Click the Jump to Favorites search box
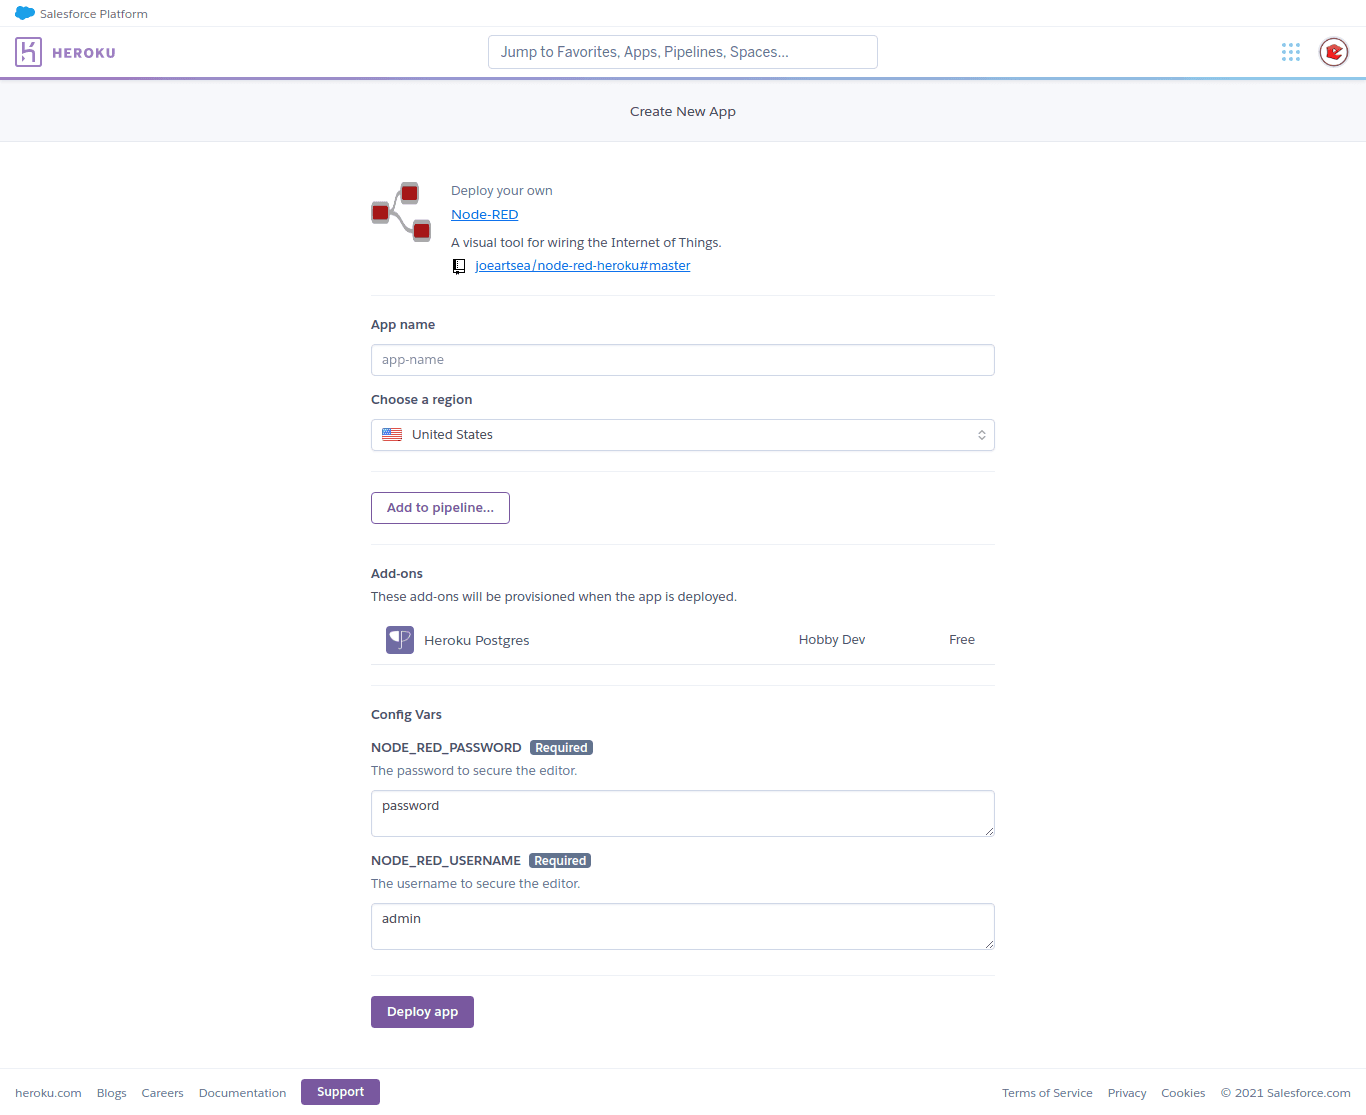This screenshot has width=1366, height=1115. pyautogui.click(x=683, y=52)
